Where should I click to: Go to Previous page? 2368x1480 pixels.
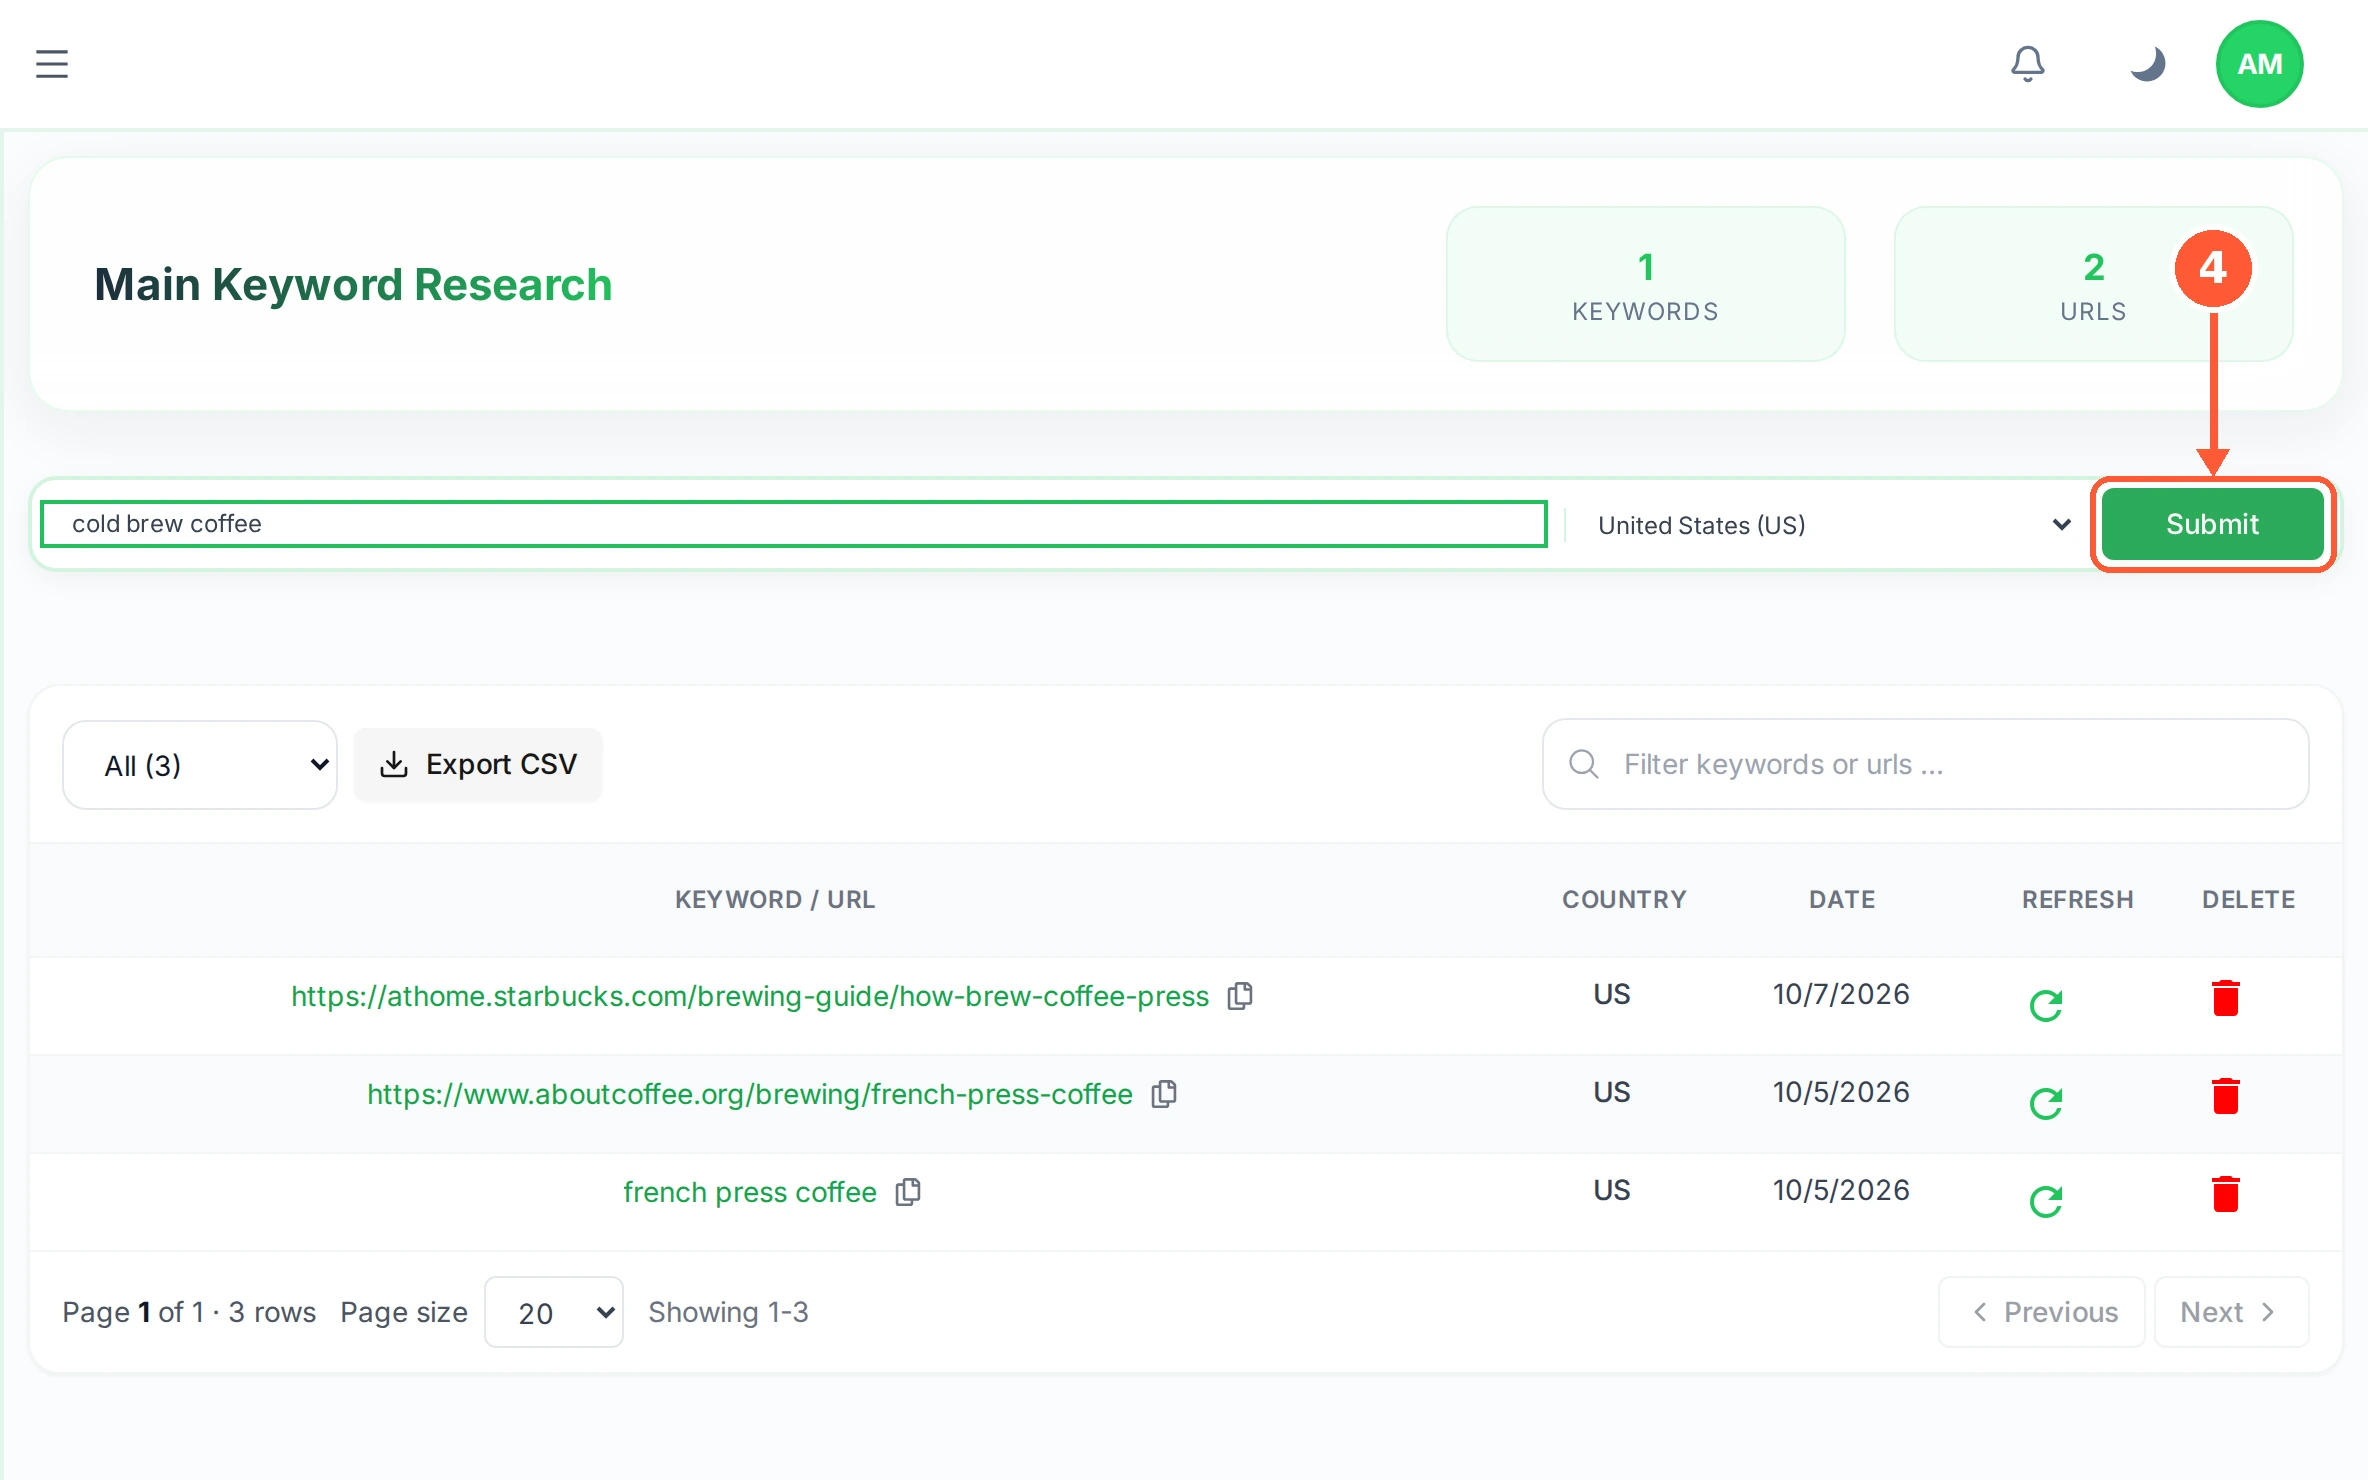point(2042,1312)
